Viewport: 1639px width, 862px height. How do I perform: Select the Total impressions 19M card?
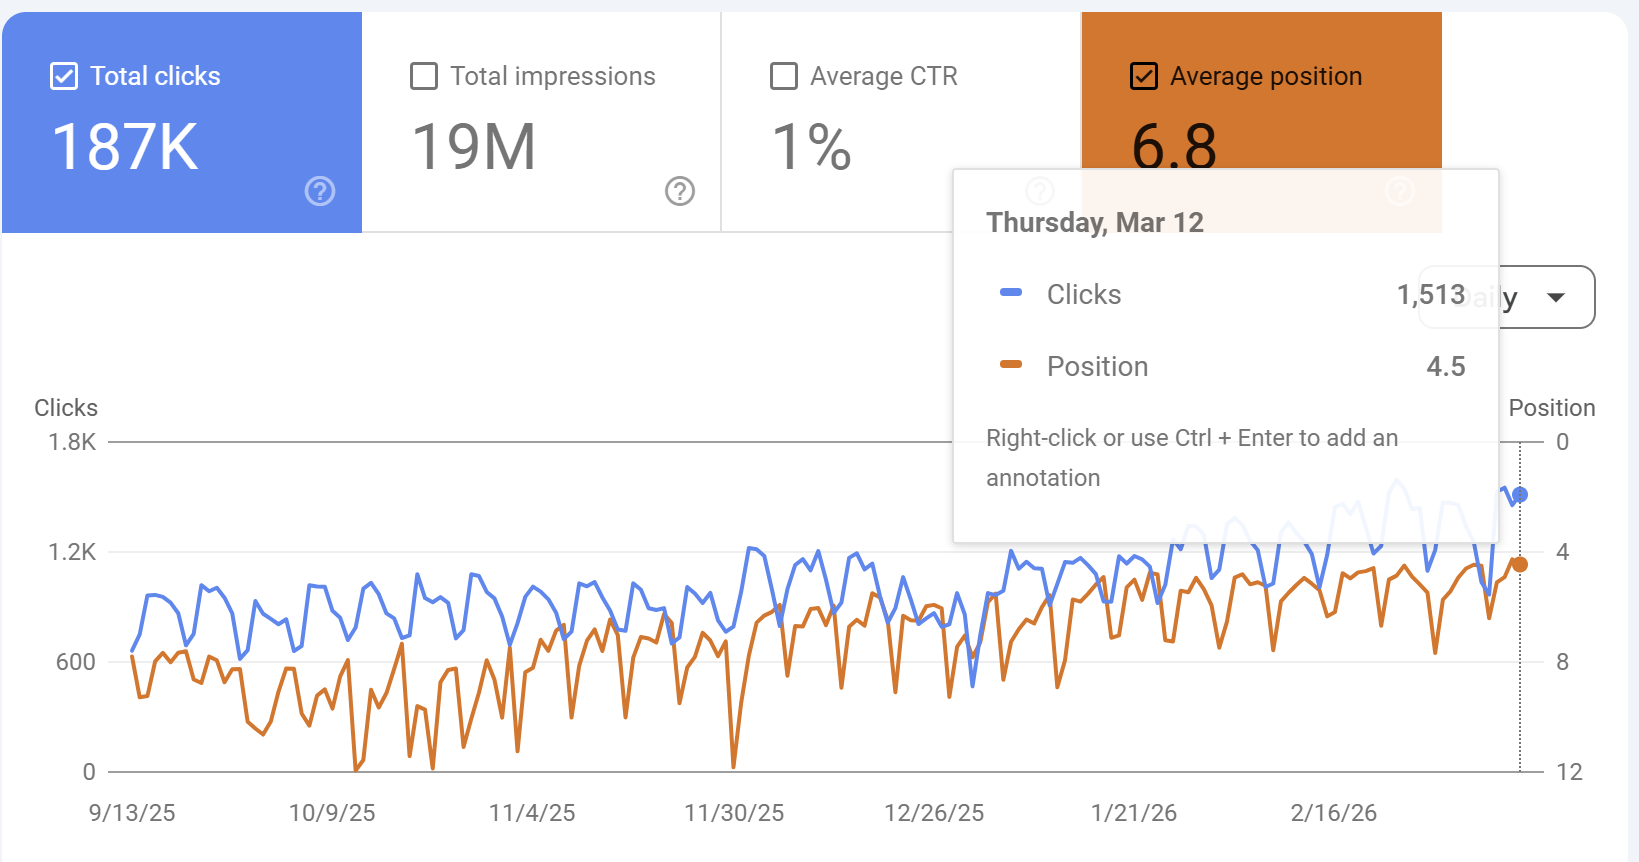pyautogui.click(x=541, y=122)
